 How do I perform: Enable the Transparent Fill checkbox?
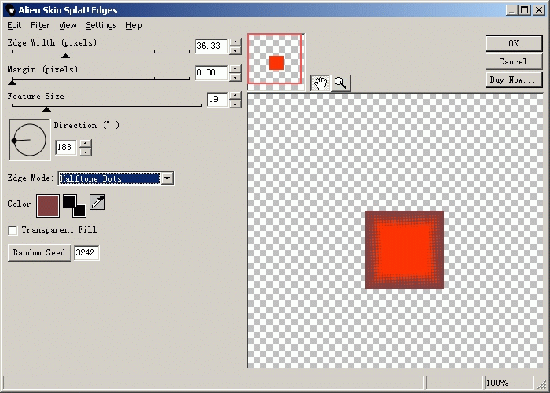[x=13, y=231]
